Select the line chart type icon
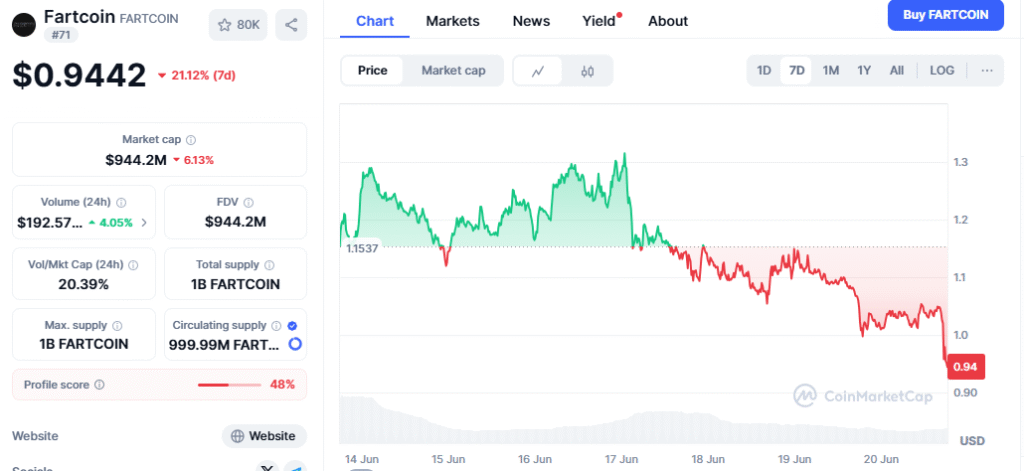 click(537, 71)
